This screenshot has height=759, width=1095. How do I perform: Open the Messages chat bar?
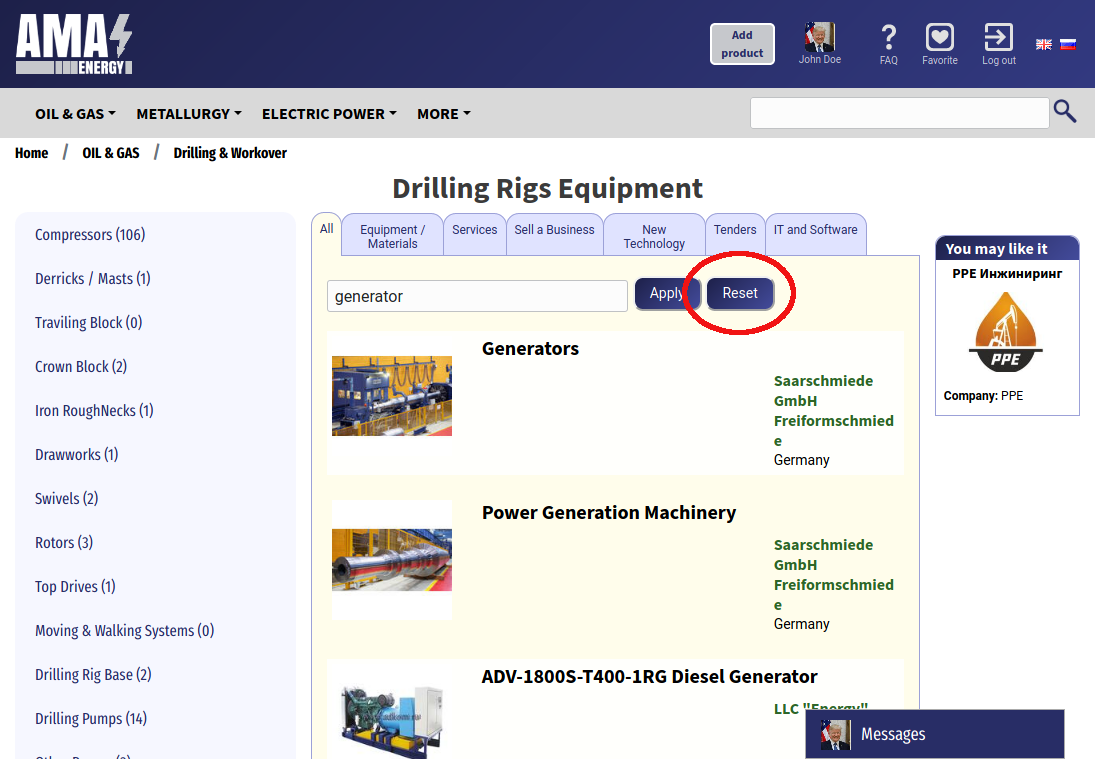tap(934, 734)
